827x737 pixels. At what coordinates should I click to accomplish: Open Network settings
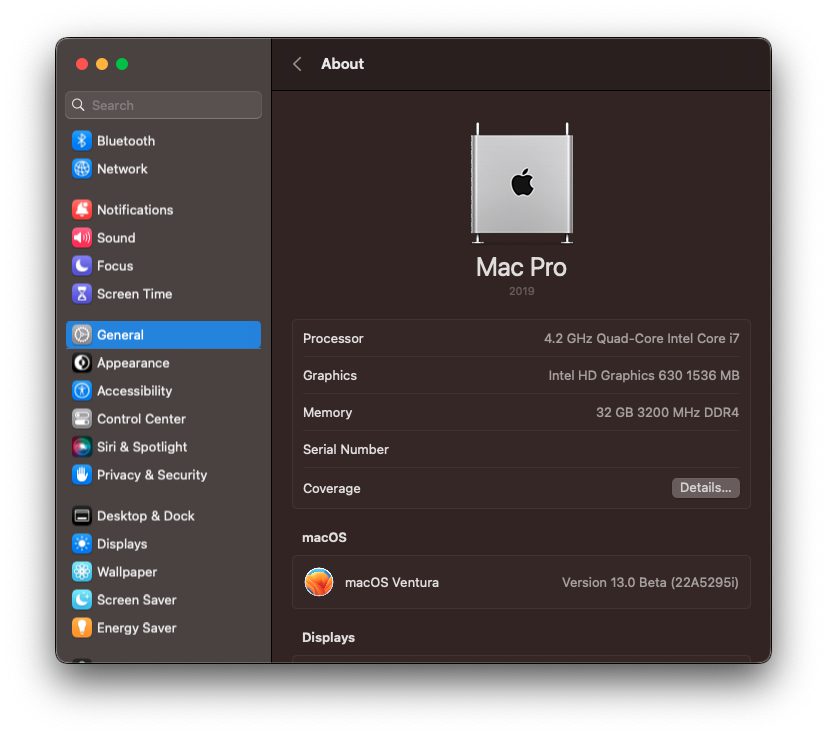[x=164, y=169]
